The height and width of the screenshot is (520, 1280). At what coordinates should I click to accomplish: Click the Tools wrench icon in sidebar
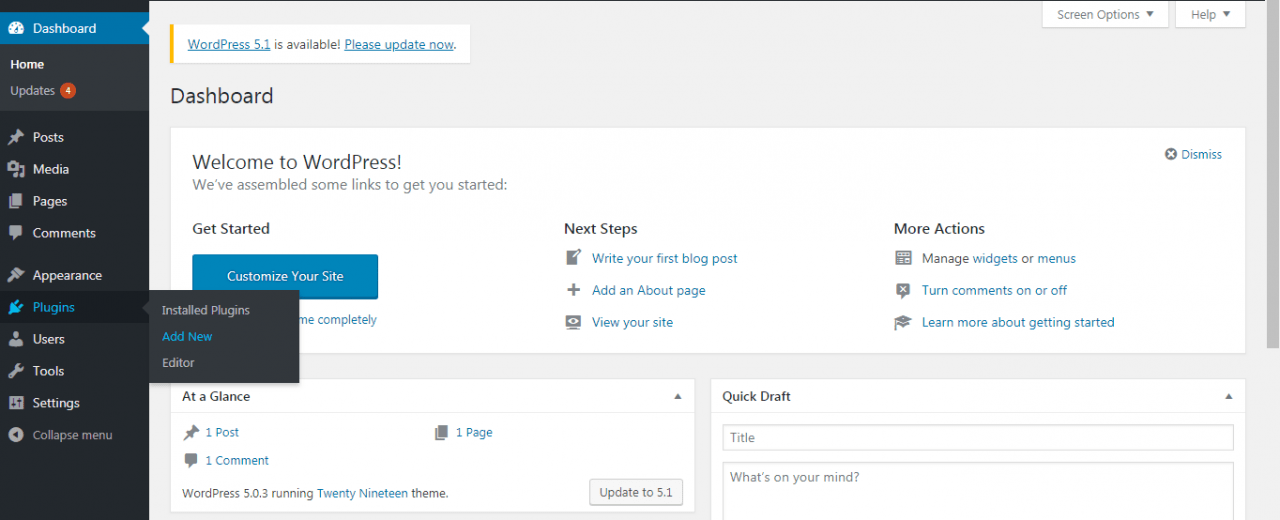[16, 371]
